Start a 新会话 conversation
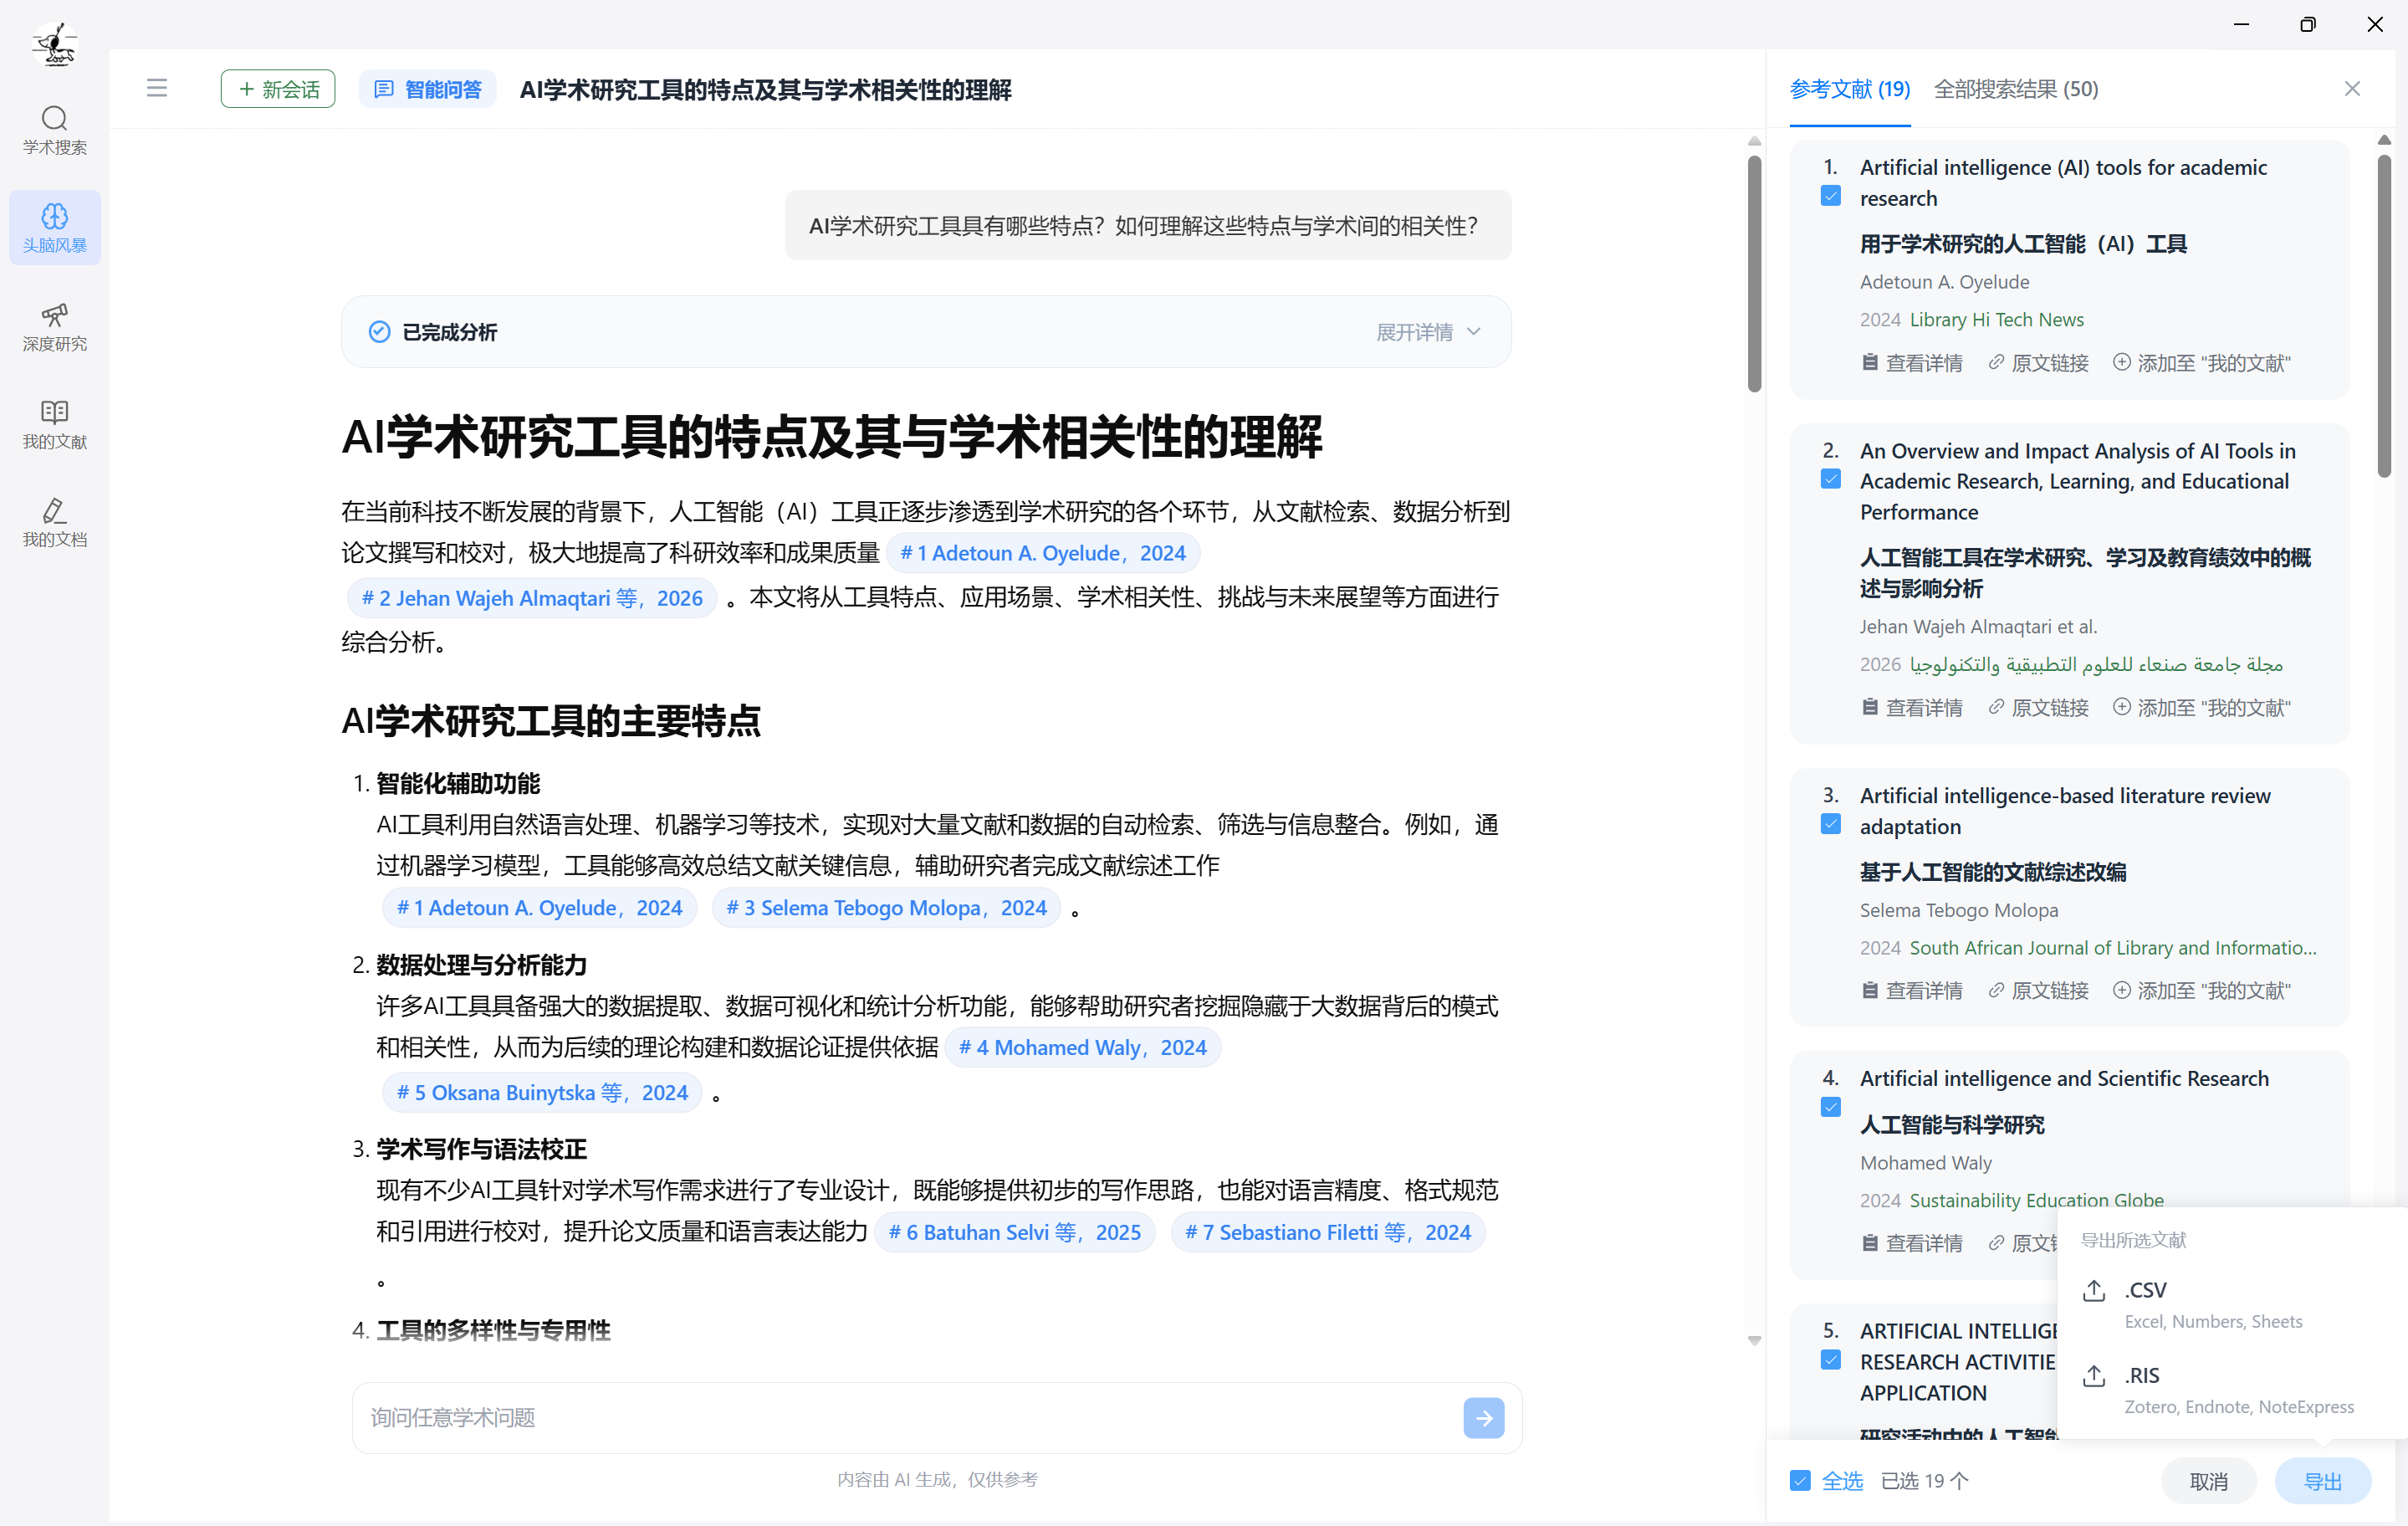The image size is (2408, 1526). [x=277, y=88]
